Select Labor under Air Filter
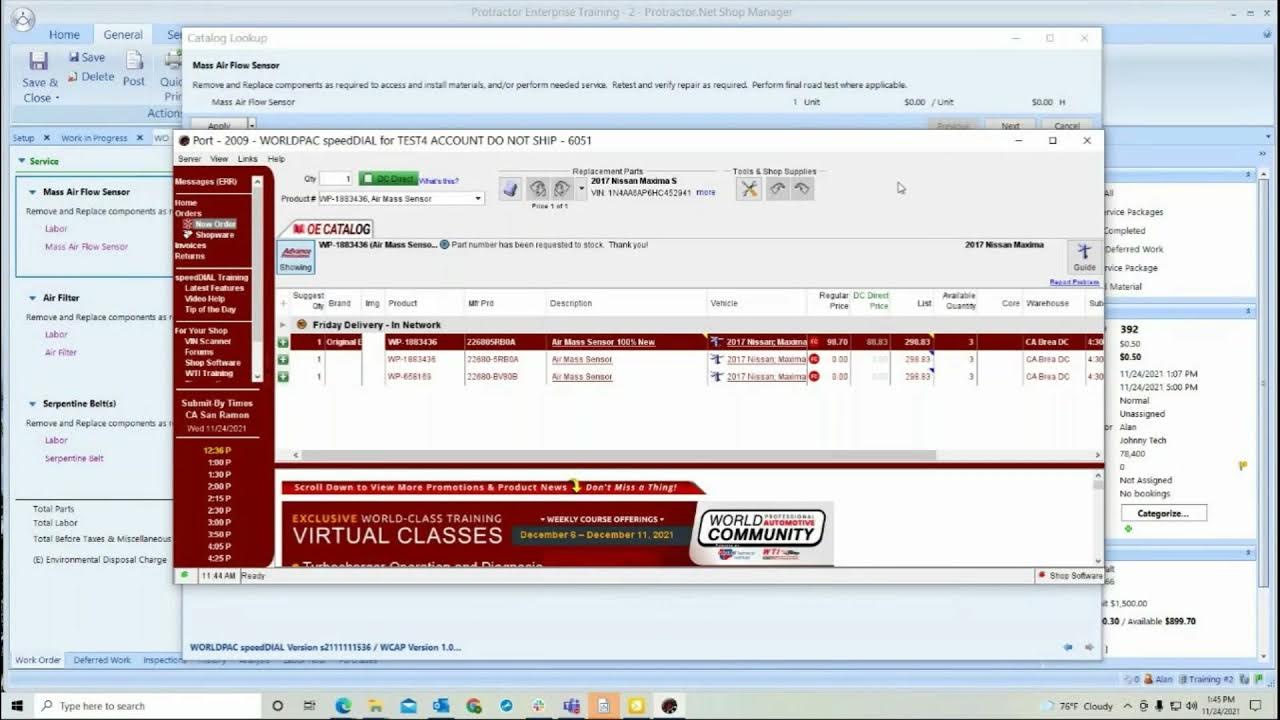Image resolution: width=1280 pixels, height=720 pixels. pyautogui.click(x=56, y=334)
